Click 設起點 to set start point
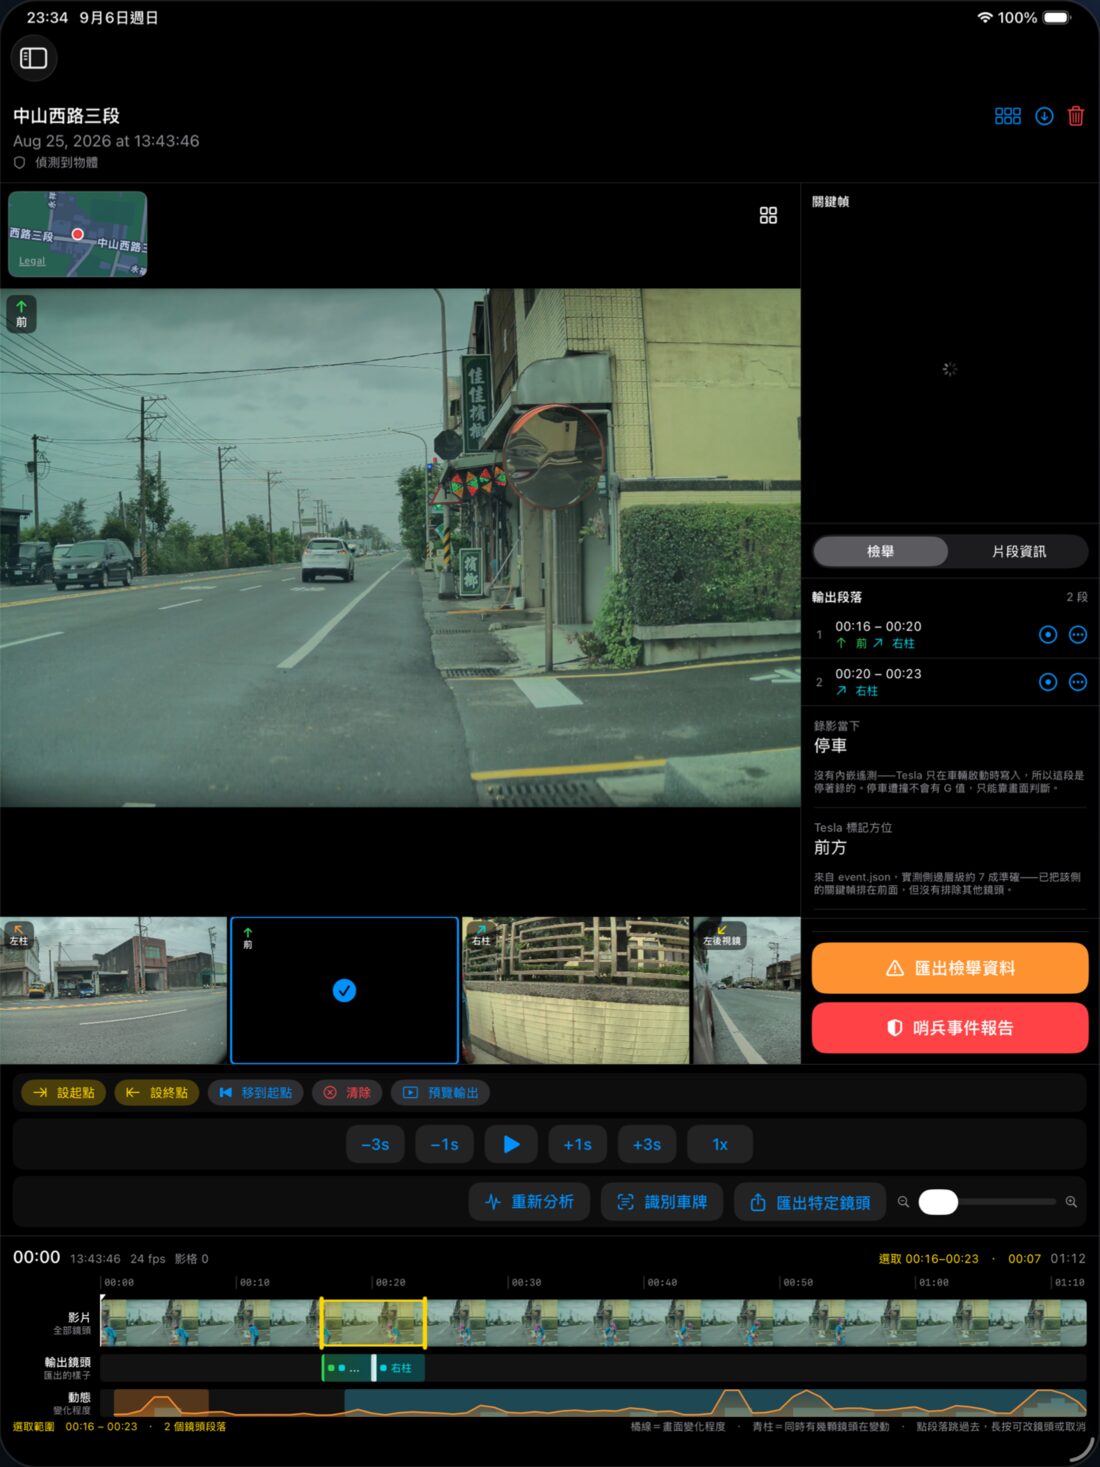1100x1467 pixels. (64, 1093)
